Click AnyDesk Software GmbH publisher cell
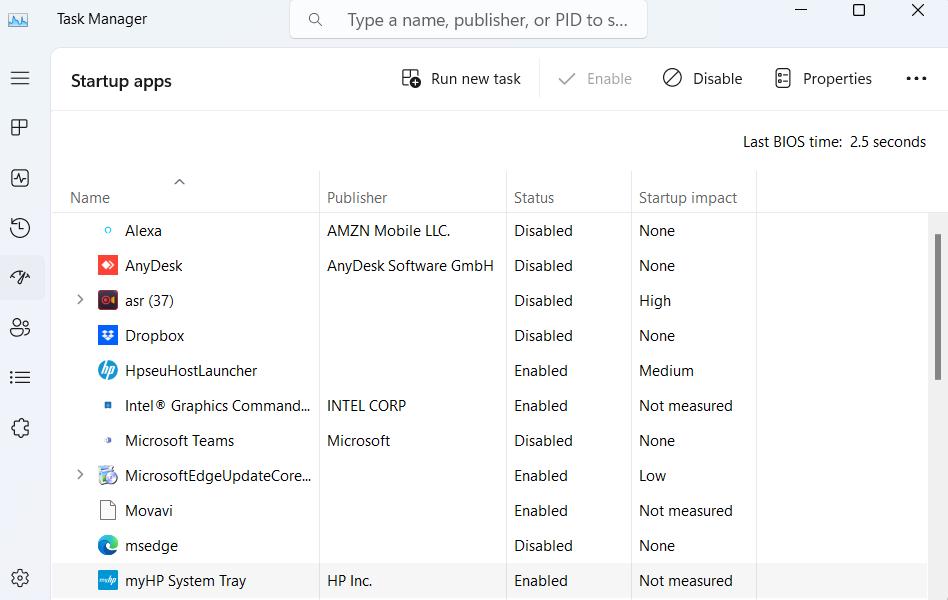Screen dimensions: 948x600 410,266
